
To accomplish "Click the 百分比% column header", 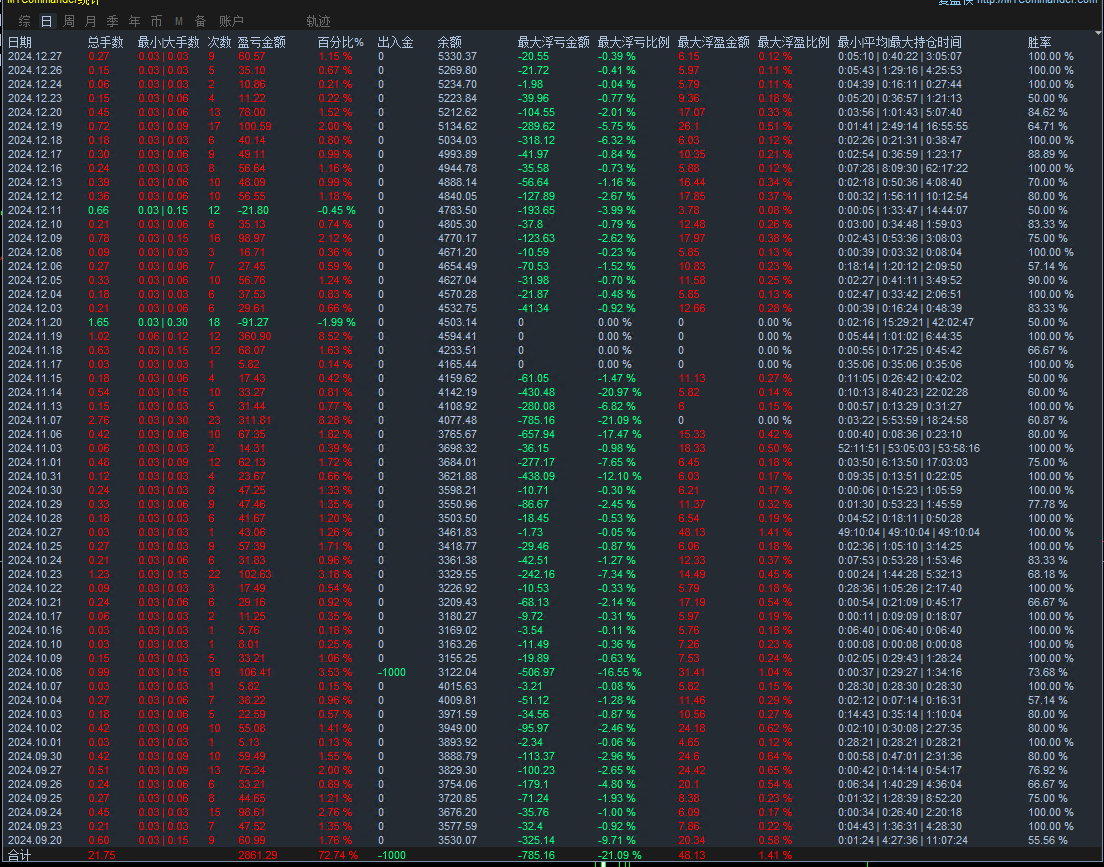I will pos(341,42).
